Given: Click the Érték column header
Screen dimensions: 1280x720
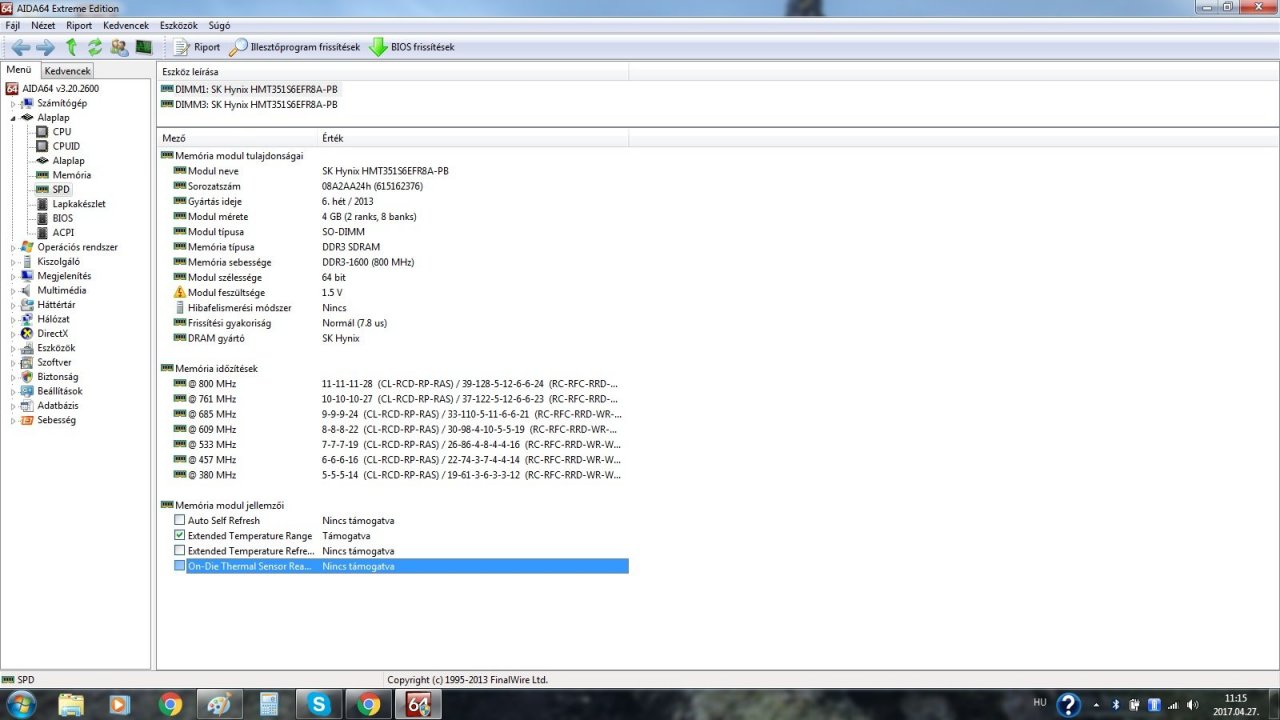Looking at the screenshot, I should pyautogui.click(x=473, y=138).
